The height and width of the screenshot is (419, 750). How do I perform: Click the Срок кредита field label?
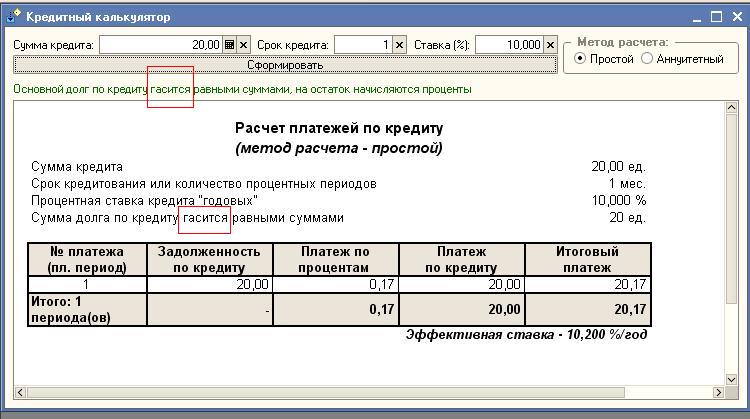(293, 45)
